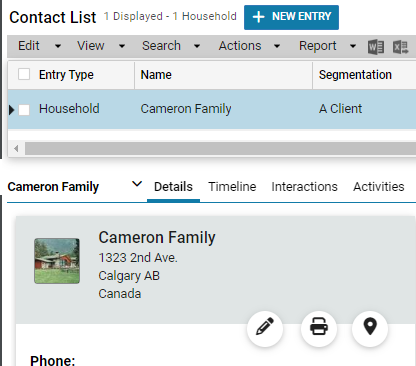
Task: Tick the select-all checkbox beside Entry Type
Action: pyautogui.click(x=24, y=74)
